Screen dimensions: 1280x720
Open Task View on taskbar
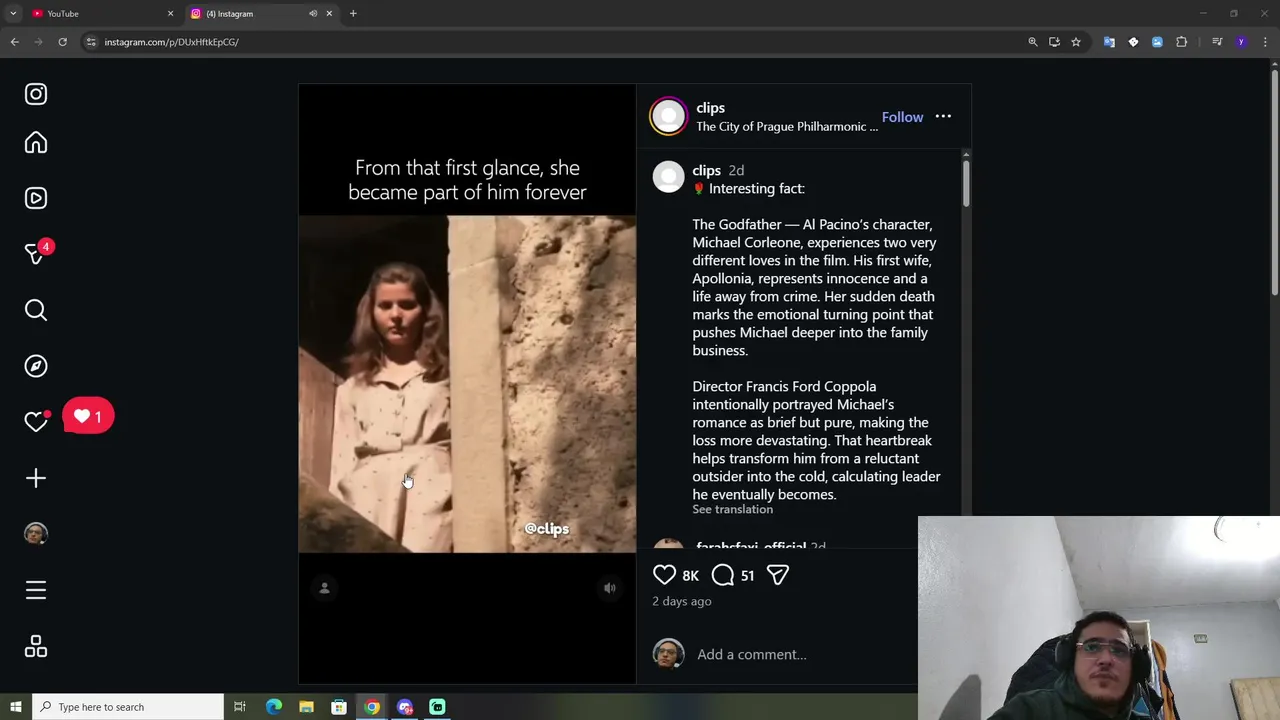(x=240, y=707)
